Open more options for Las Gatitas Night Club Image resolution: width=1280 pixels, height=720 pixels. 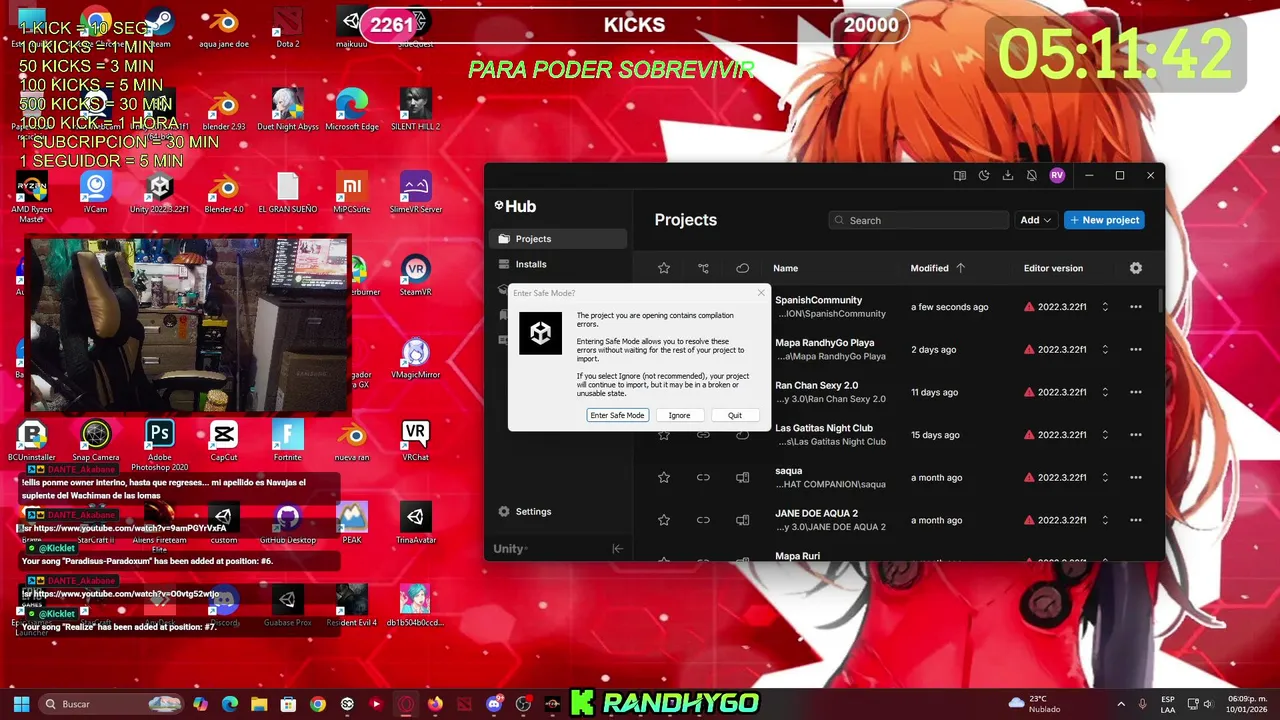(x=1136, y=435)
